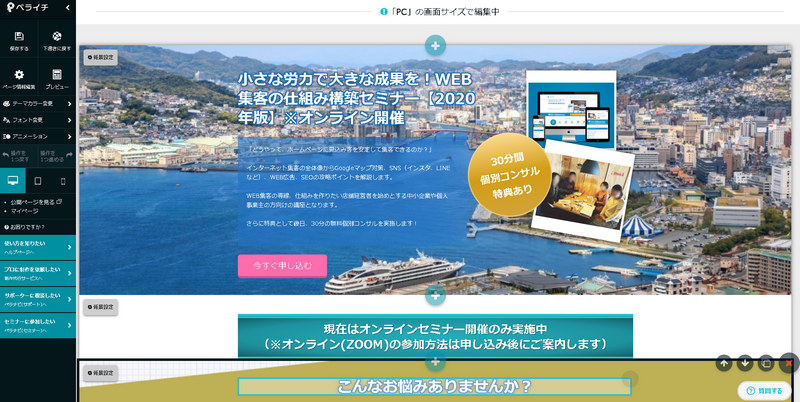This screenshot has width=800, height=402.
Task: Expand テーマカラー変更 menu
Action: pyautogui.click(x=38, y=104)
